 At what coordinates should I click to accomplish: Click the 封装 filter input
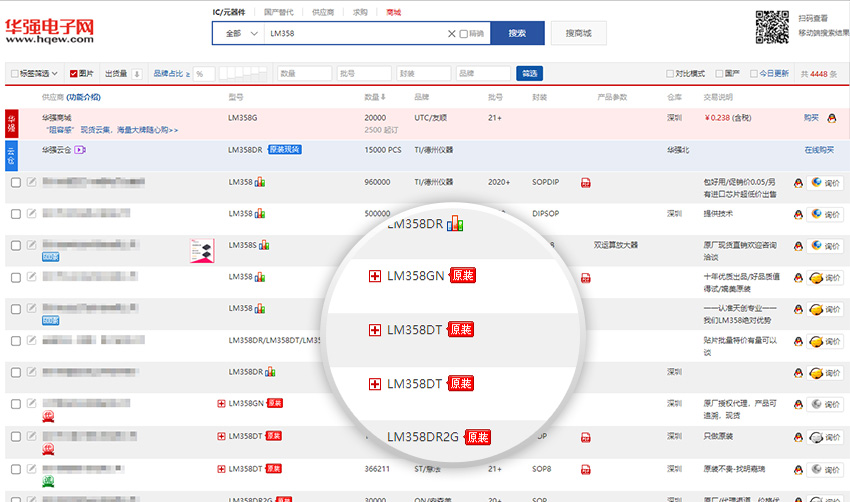click(424, 73)
